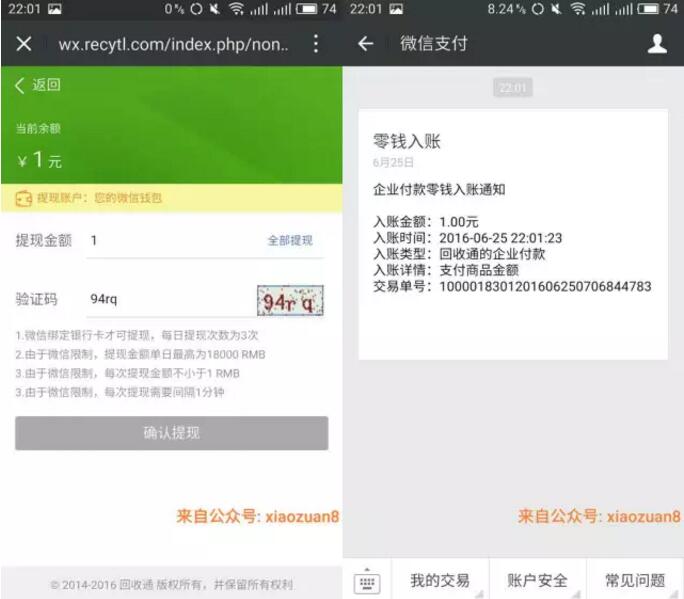The height and width of the screenshot is (599, 684).
Task: Tap the left status bar mute icon
Action: click(x=214, y=9)
